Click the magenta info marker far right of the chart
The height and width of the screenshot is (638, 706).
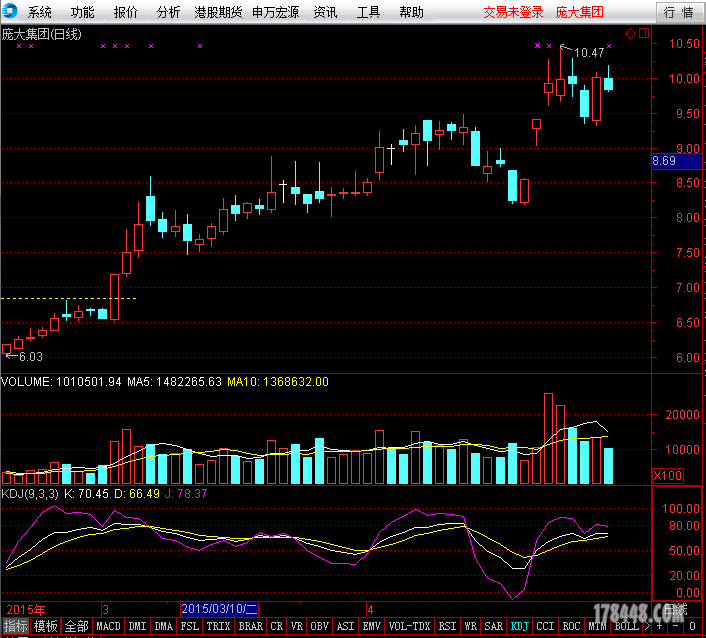(x=609, y=46)
